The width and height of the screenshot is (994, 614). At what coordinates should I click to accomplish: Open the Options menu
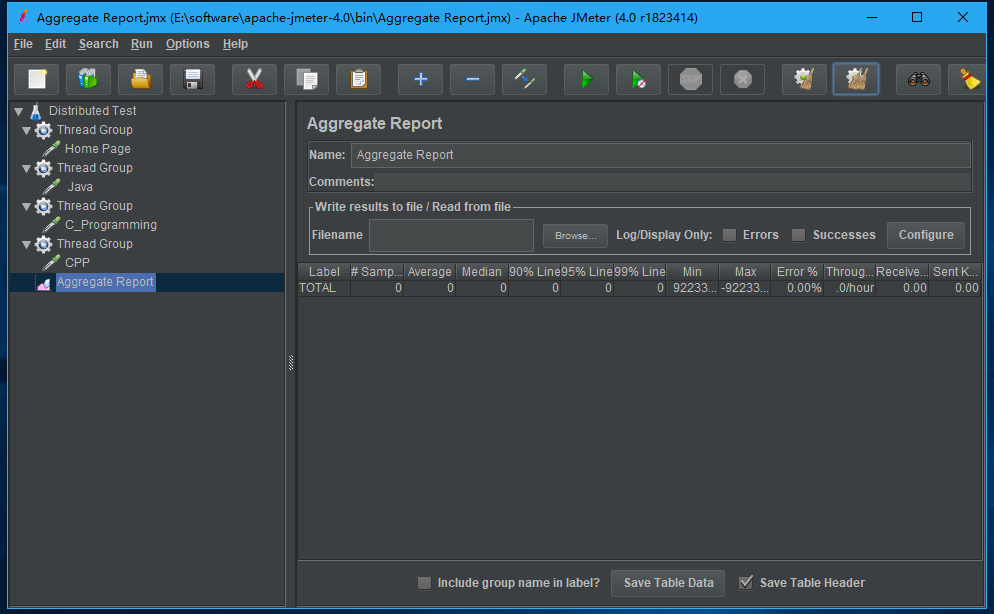[187, 44]
